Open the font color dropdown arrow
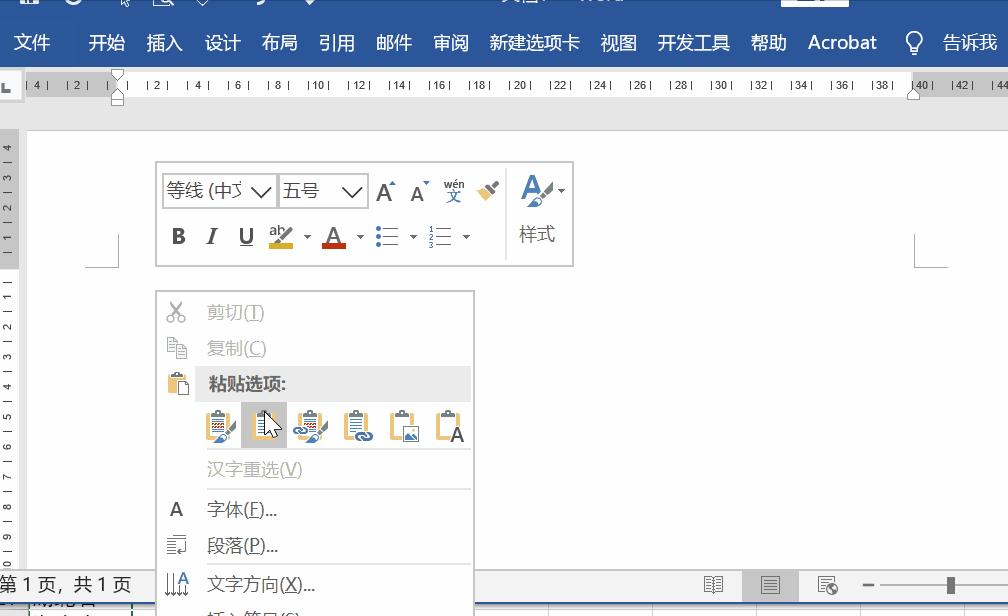The image size is (1008, 616). [361, 237]
